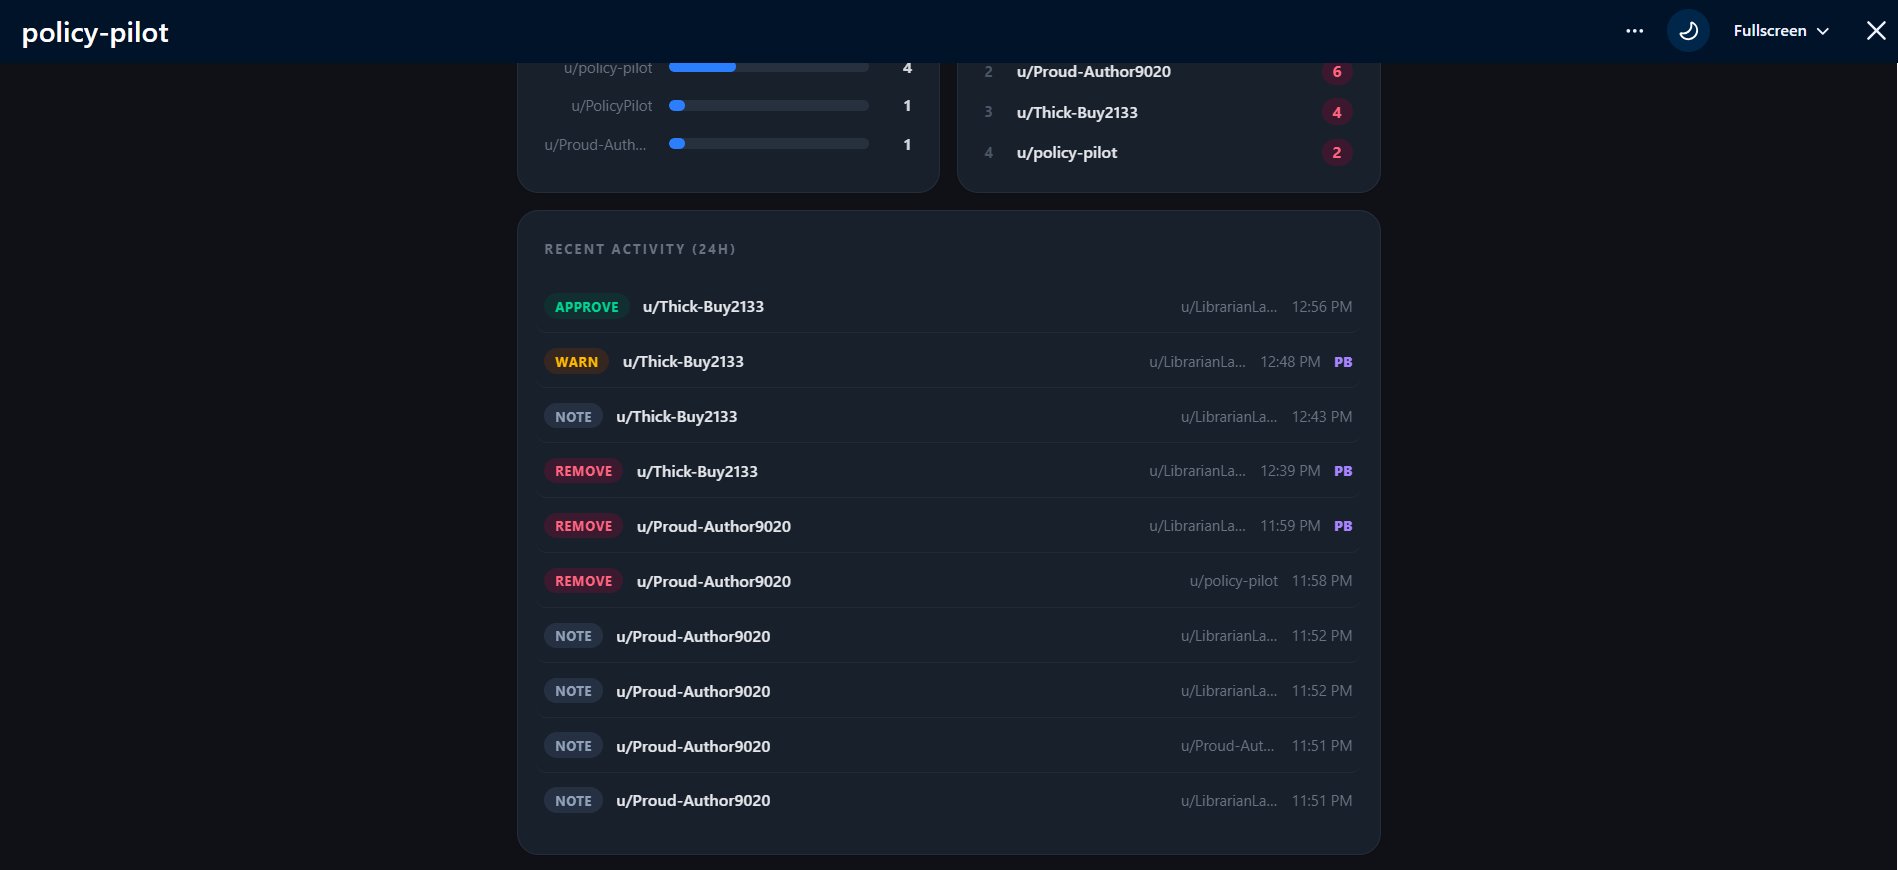Click the u/PolicyPilot bar label
The width and height of the screenshot is (1898, 870).
611,106
